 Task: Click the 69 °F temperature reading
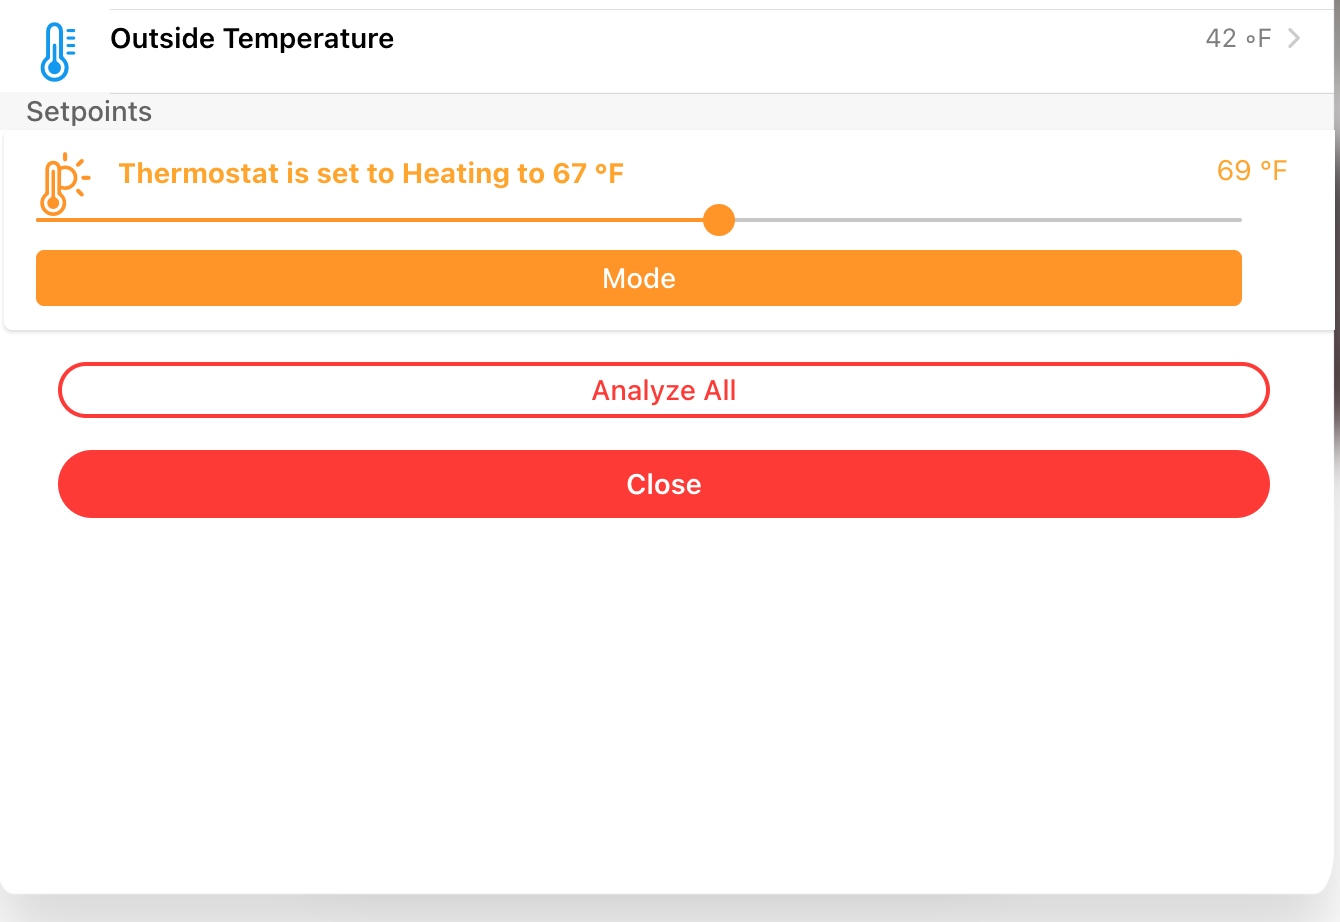point(1252,170)
